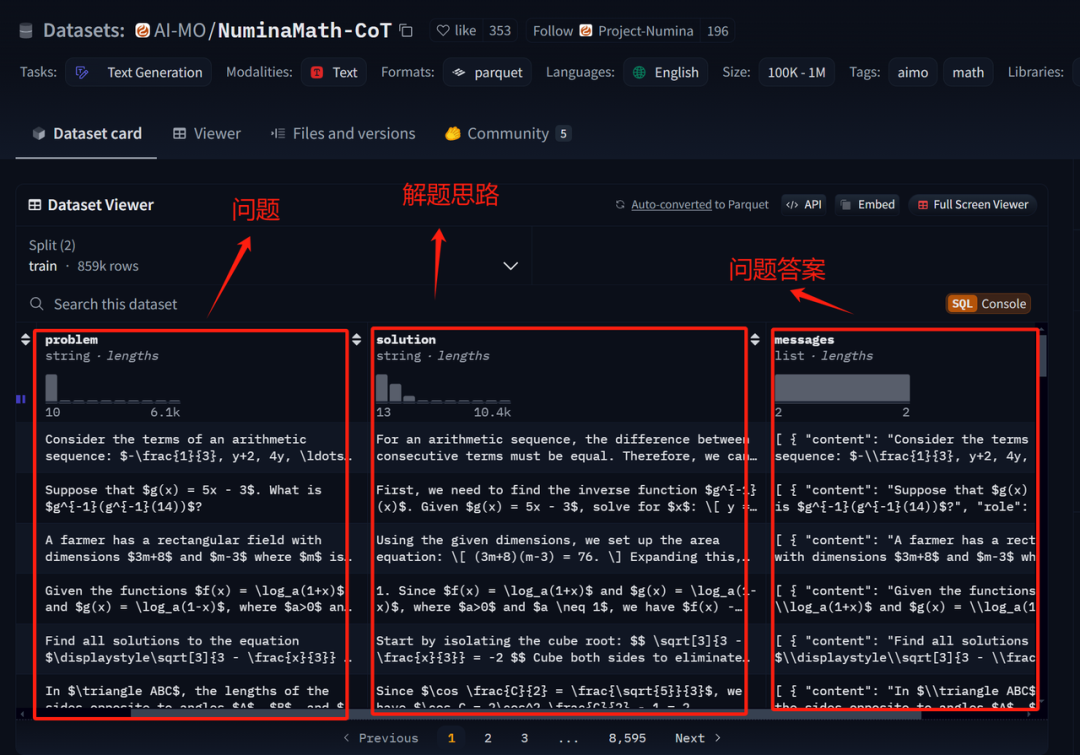This screenshot has width=1080, height=755.
Task: Select solution cell "Start by isolating the cube root"
Action: coord(565,649)
